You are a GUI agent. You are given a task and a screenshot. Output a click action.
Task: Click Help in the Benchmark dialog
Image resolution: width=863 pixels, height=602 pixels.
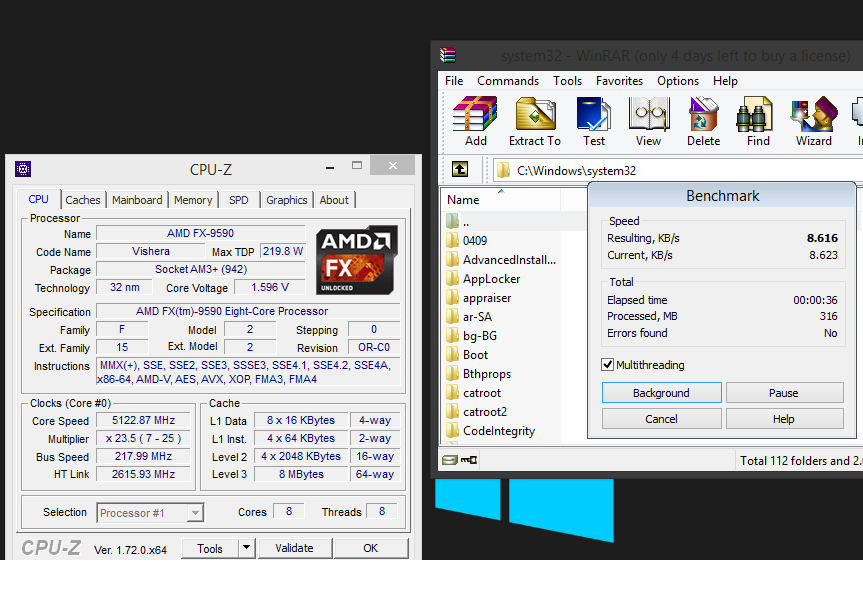784,419
